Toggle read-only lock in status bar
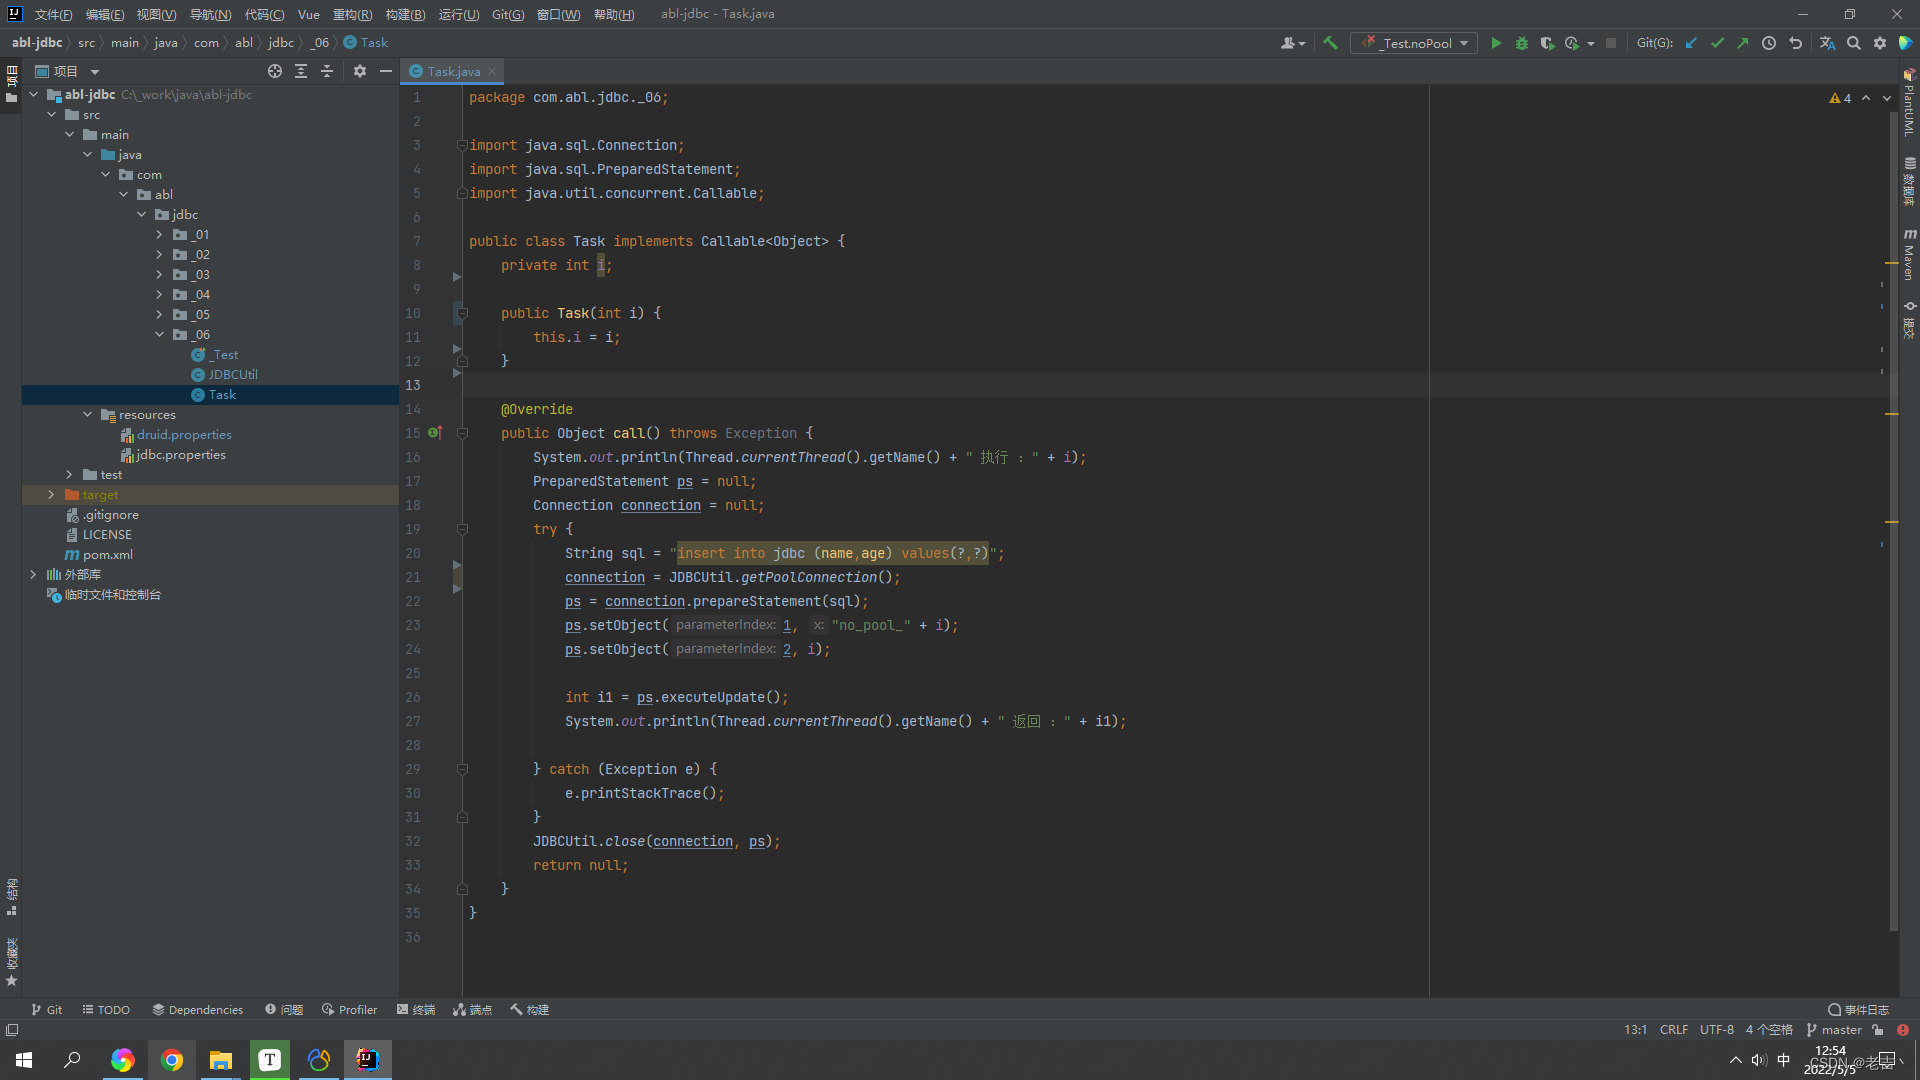Screen dimensions: 1920x1080 click(1878, 1030)
